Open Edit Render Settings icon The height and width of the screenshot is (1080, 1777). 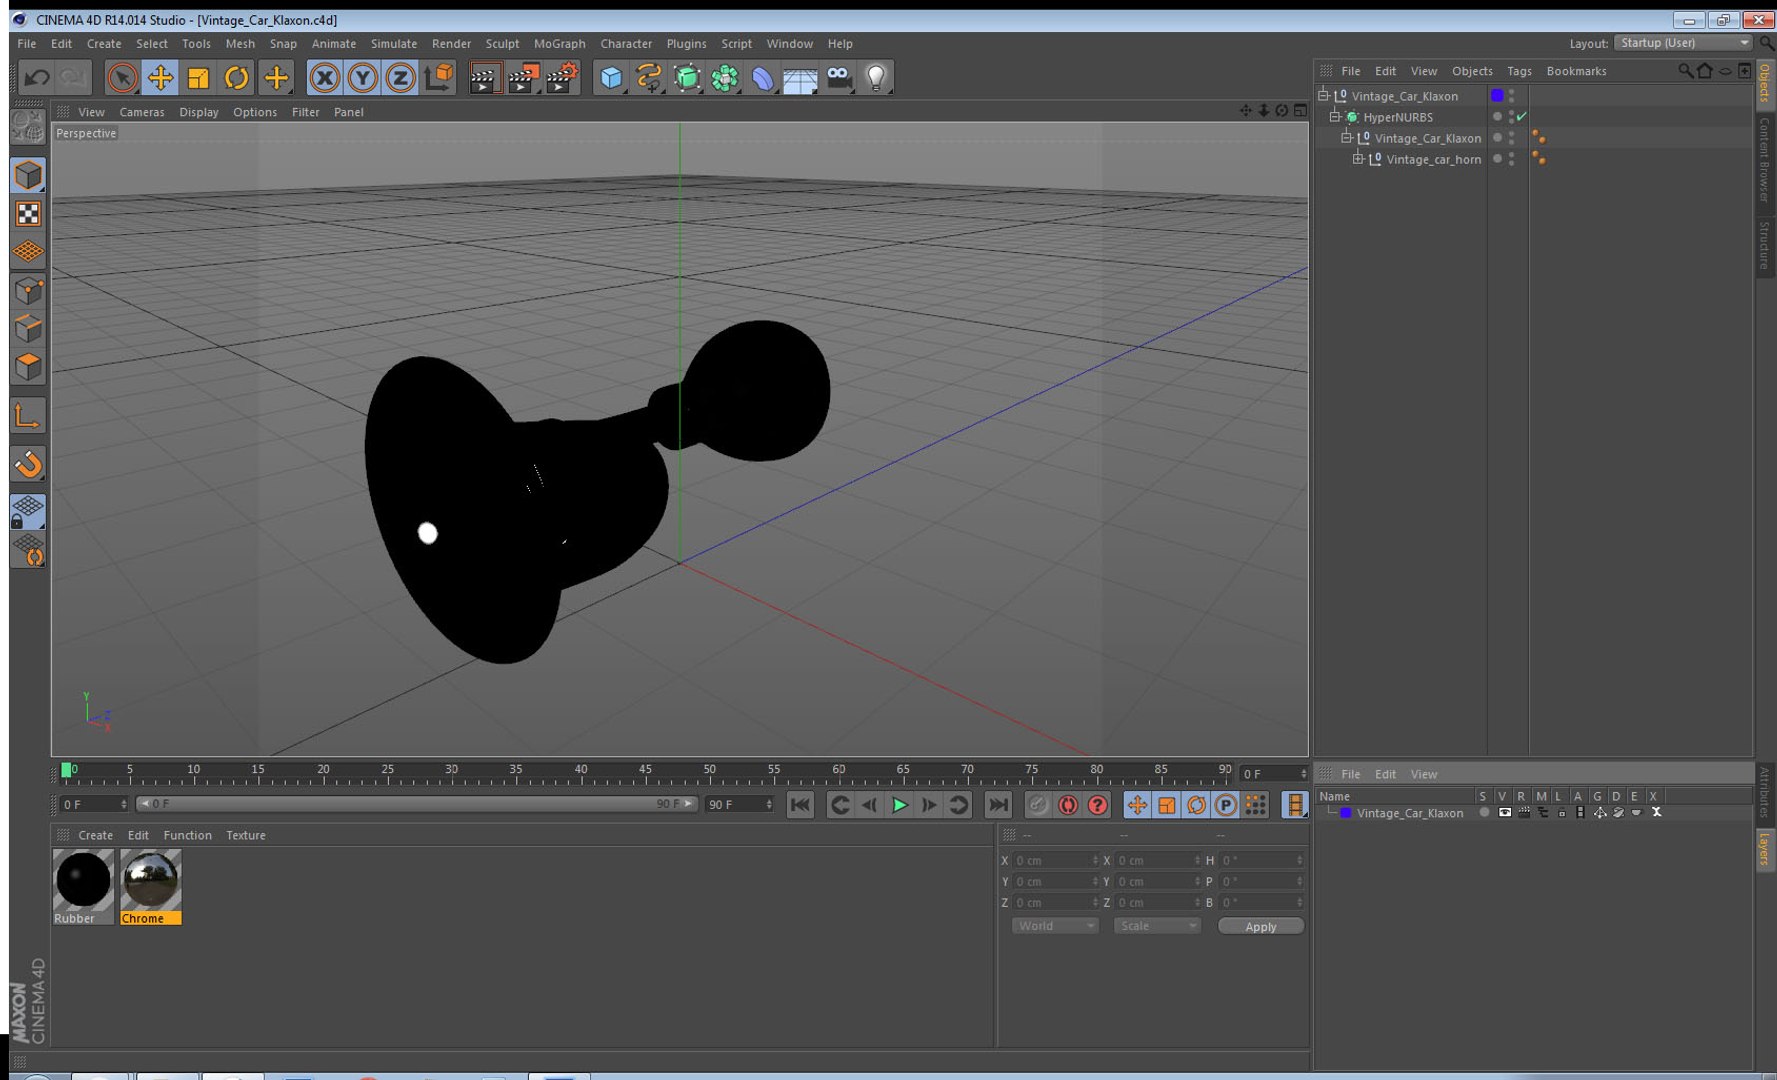tap(562, 77)
